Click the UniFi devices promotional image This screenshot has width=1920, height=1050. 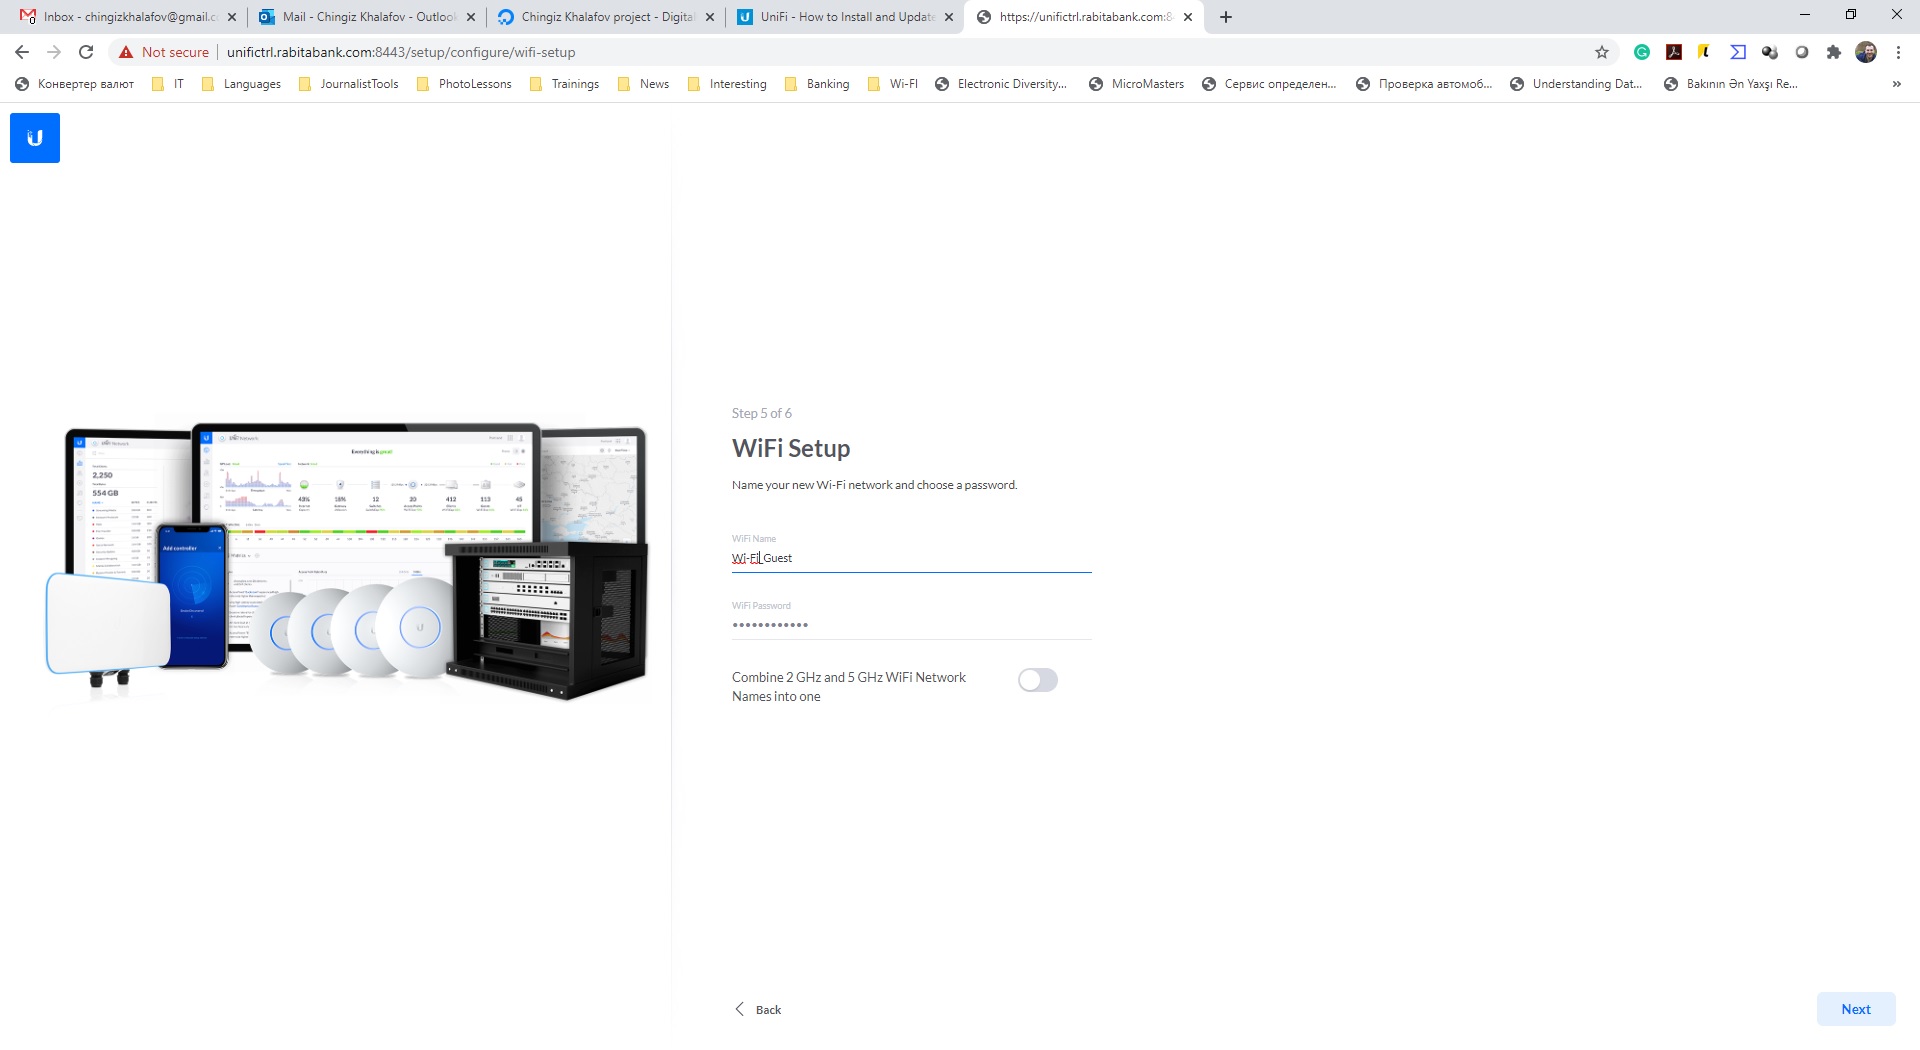(348, 561)
